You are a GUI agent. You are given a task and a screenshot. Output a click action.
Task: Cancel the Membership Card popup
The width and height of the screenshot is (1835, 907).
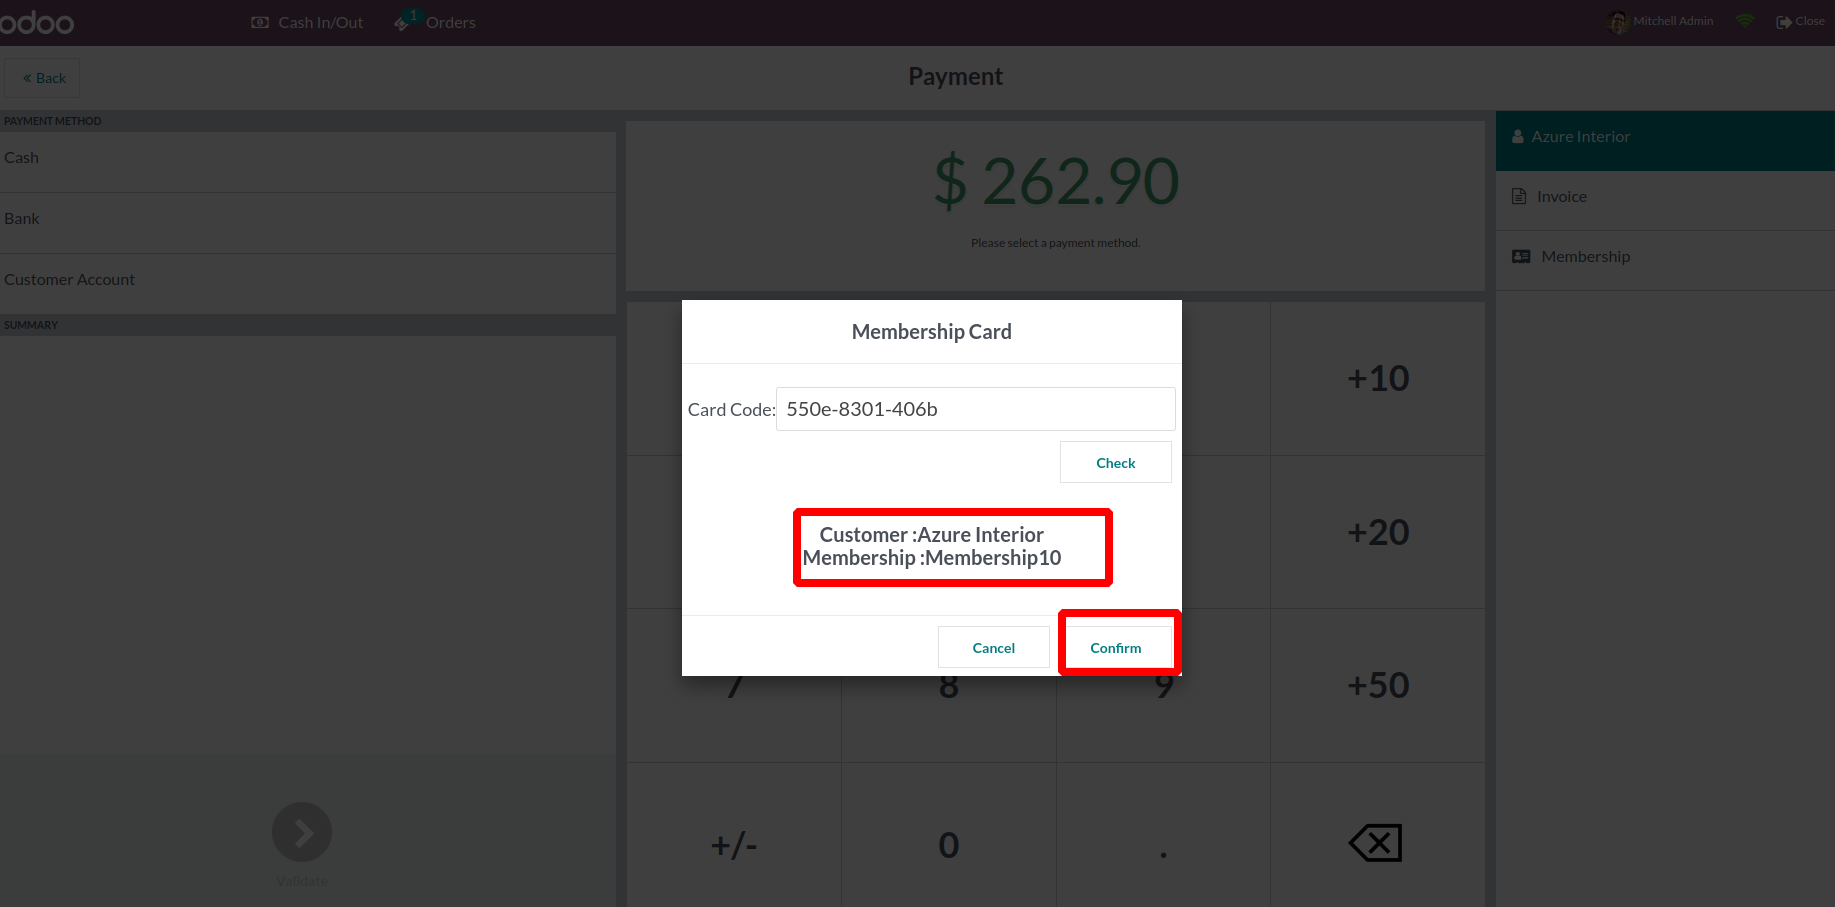coord(993,648)
